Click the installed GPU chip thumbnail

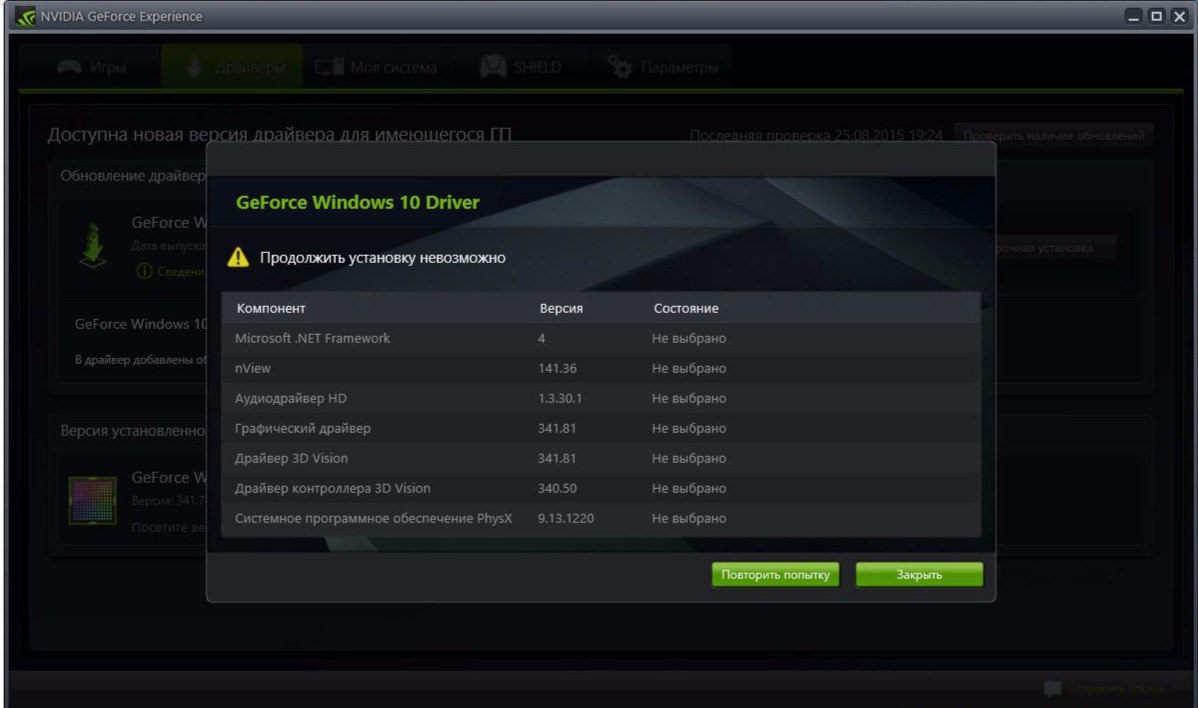click(92, 500)
